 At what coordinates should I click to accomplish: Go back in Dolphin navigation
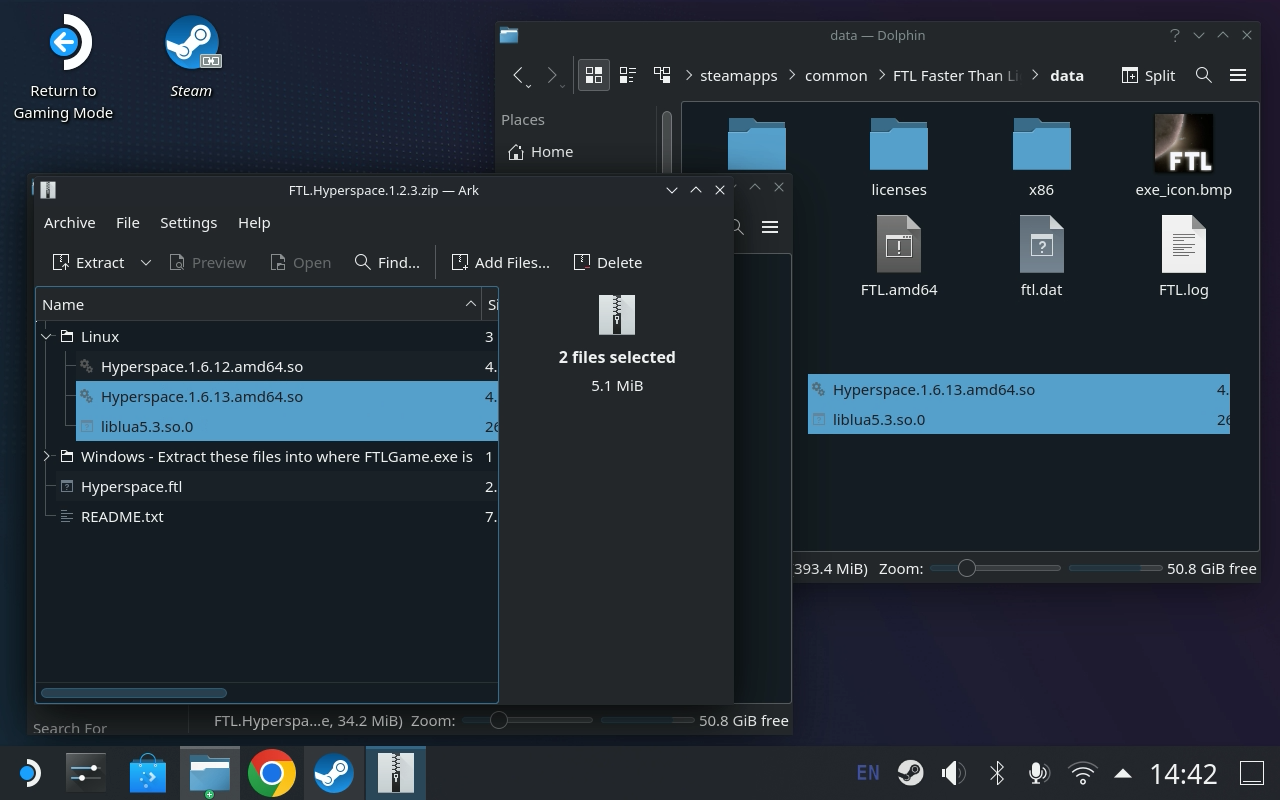(518, 75)
